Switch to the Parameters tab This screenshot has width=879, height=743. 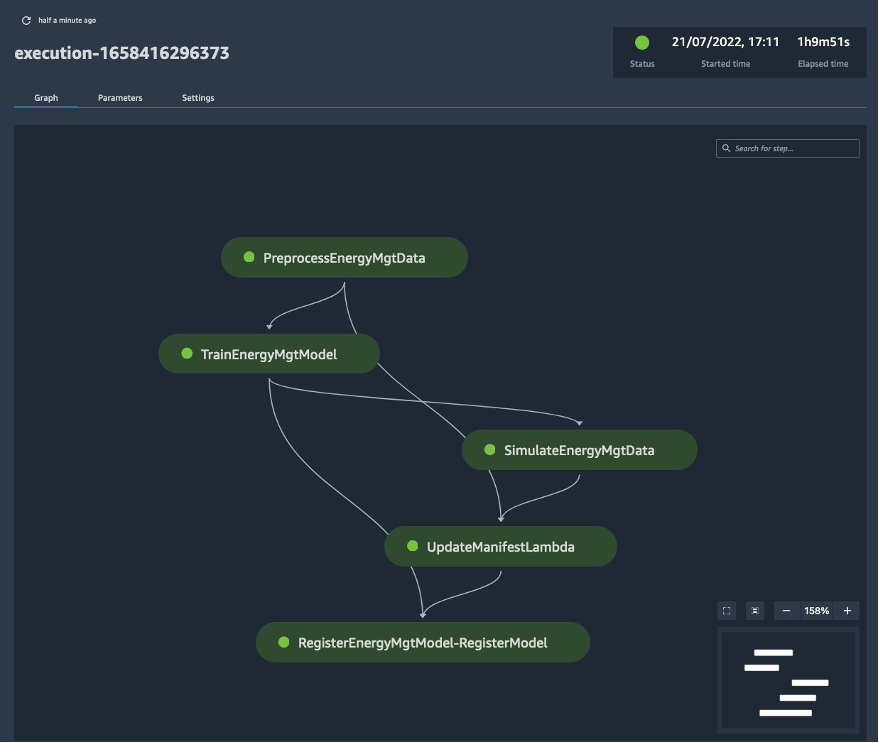(120, 97)
